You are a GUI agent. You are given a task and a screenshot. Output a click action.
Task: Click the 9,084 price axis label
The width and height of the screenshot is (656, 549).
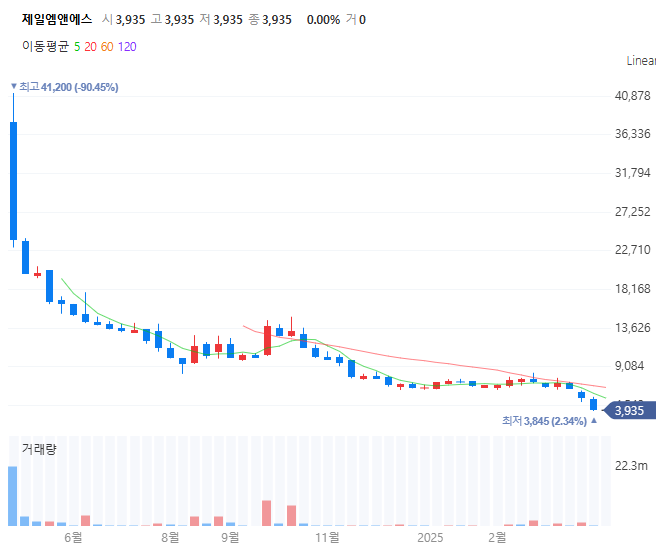point(629,366)
